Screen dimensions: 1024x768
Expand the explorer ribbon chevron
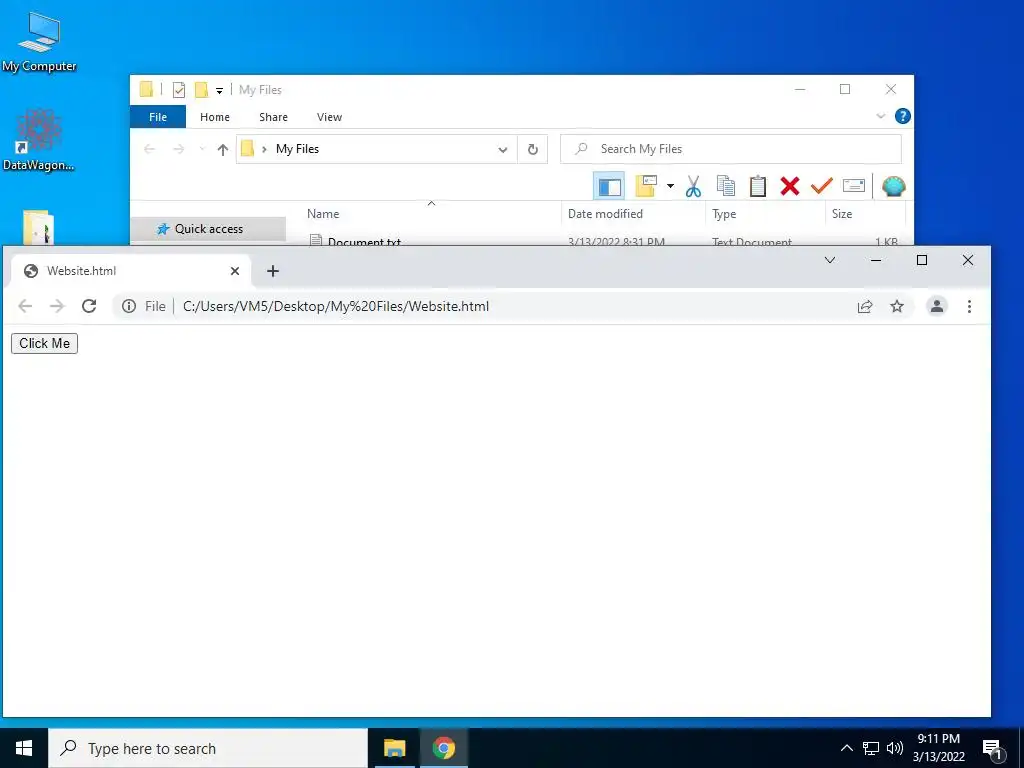880,116
